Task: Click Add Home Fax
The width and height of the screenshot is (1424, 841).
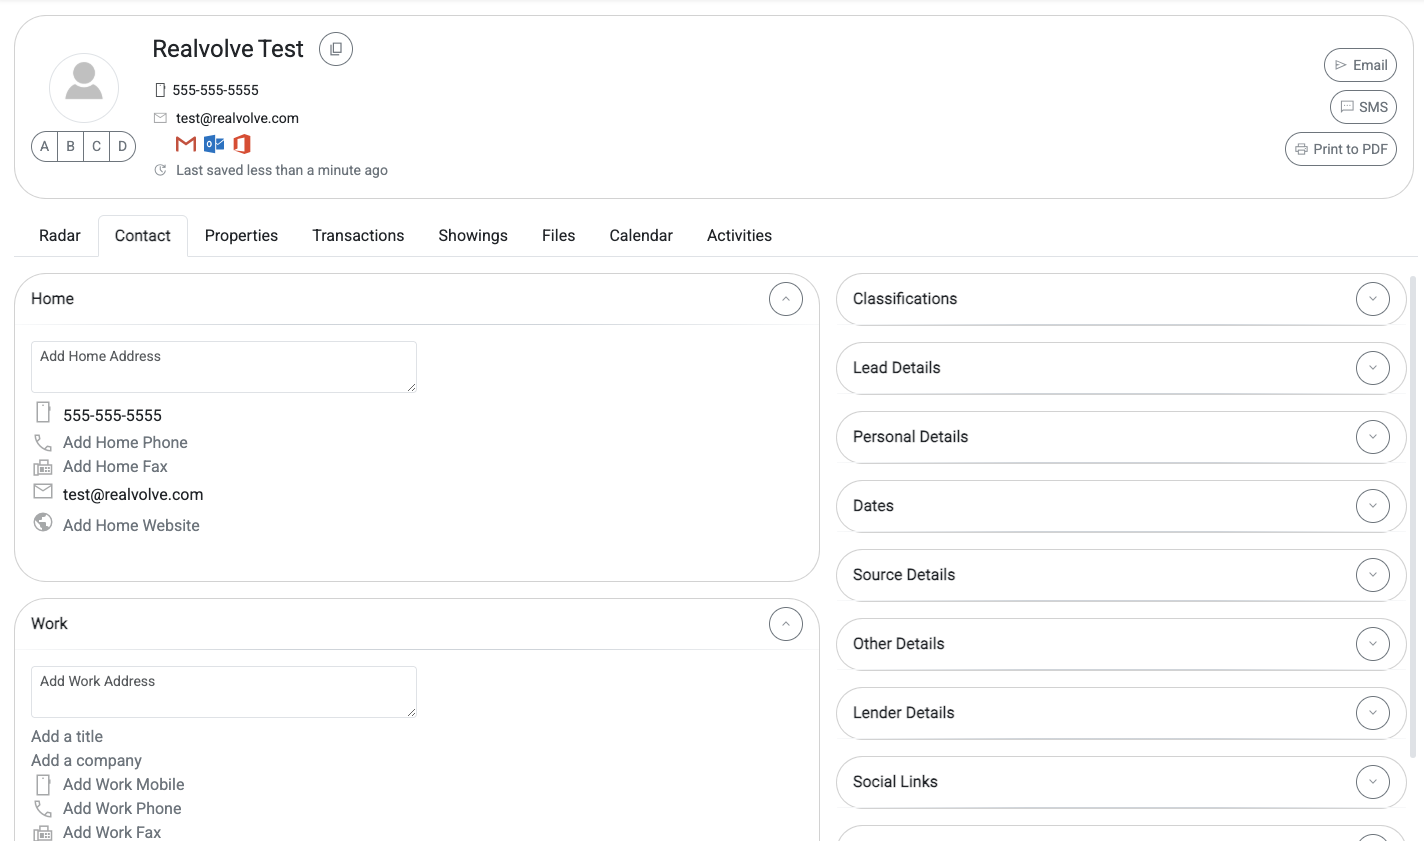Action: pos(115,467)
